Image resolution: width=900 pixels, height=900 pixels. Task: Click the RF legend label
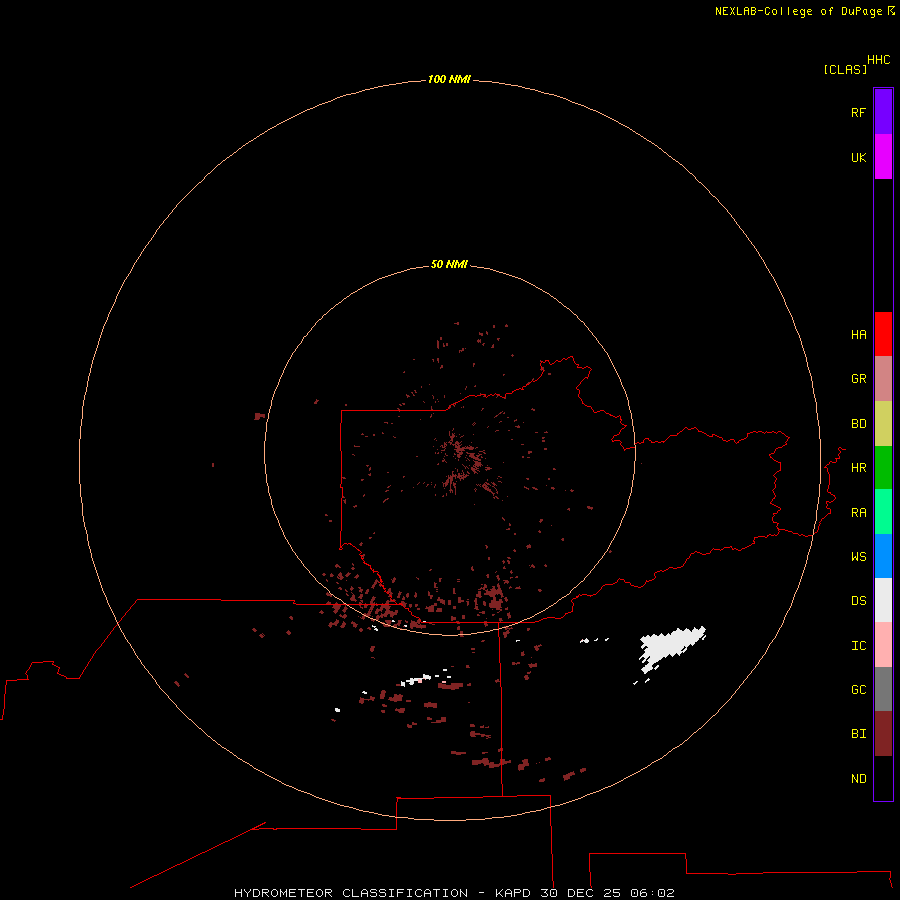pos(859,112)
